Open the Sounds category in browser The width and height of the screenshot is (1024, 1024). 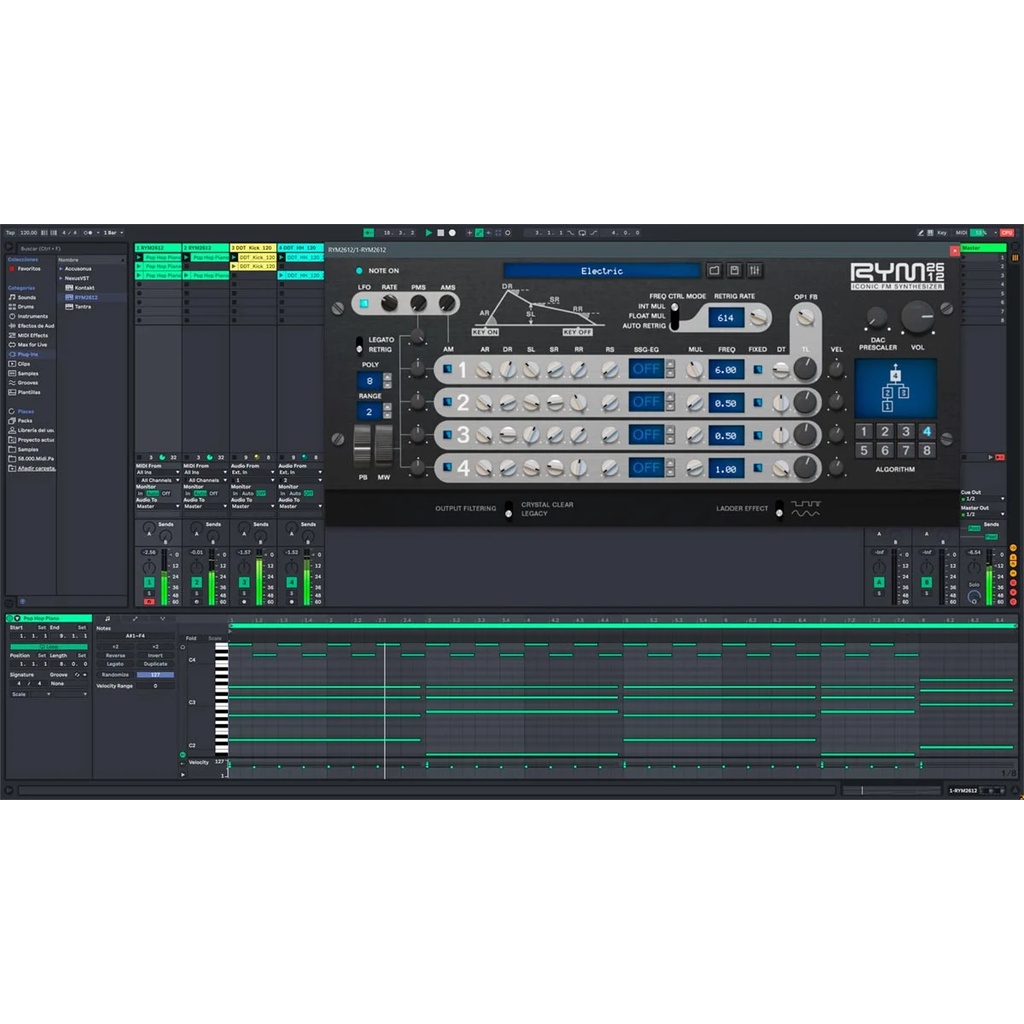pyautogui.click(x=27, y=297)
